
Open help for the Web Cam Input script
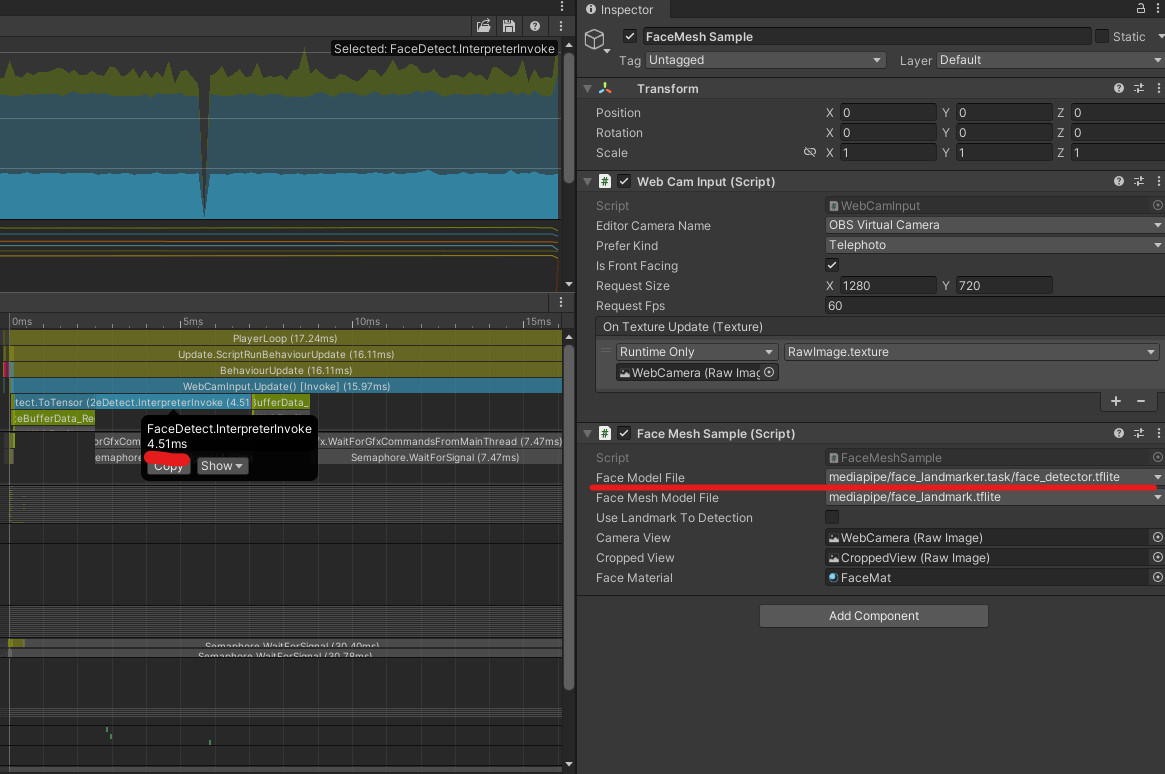(x=1118, y=181)
